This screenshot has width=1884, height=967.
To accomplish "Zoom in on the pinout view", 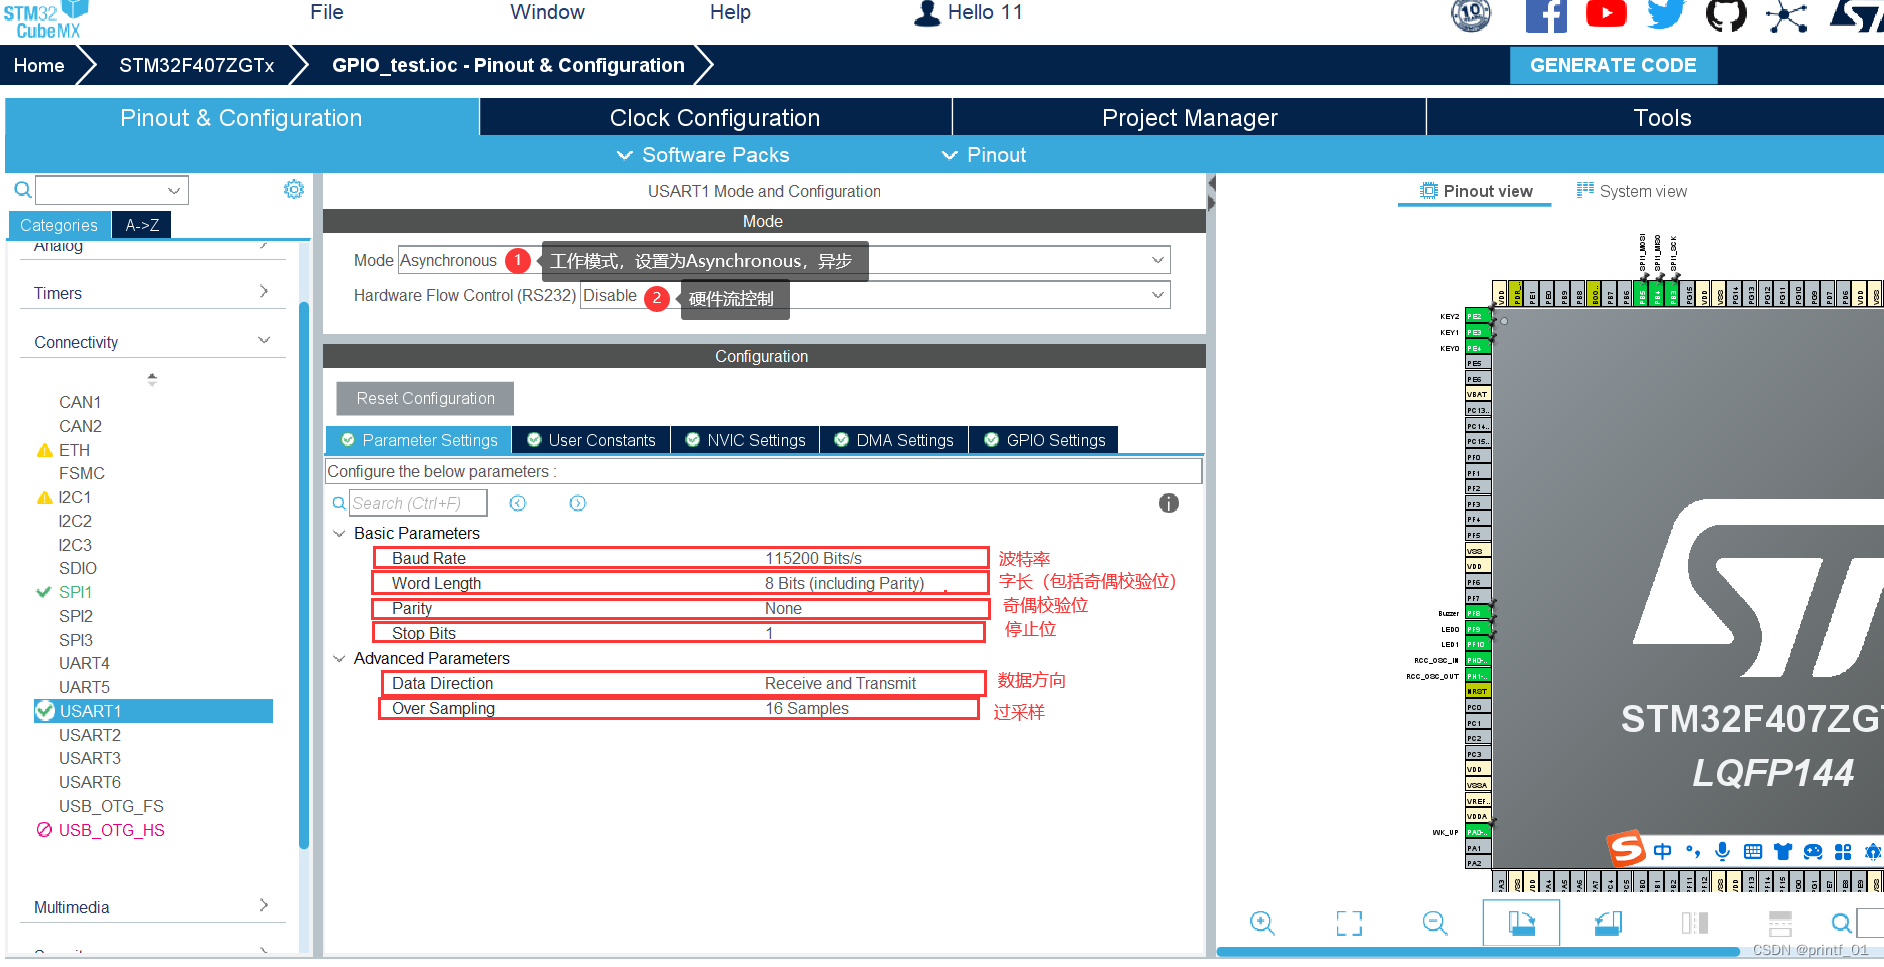I will tap(1262, 923).
